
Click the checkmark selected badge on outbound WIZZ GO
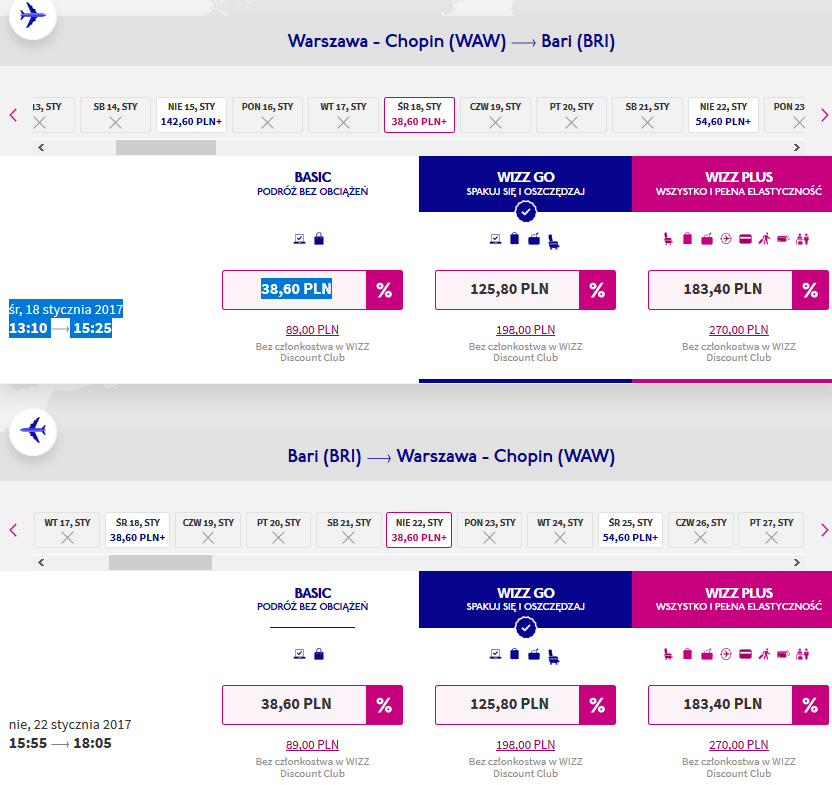pyautogui.click(x=526, y=212)
